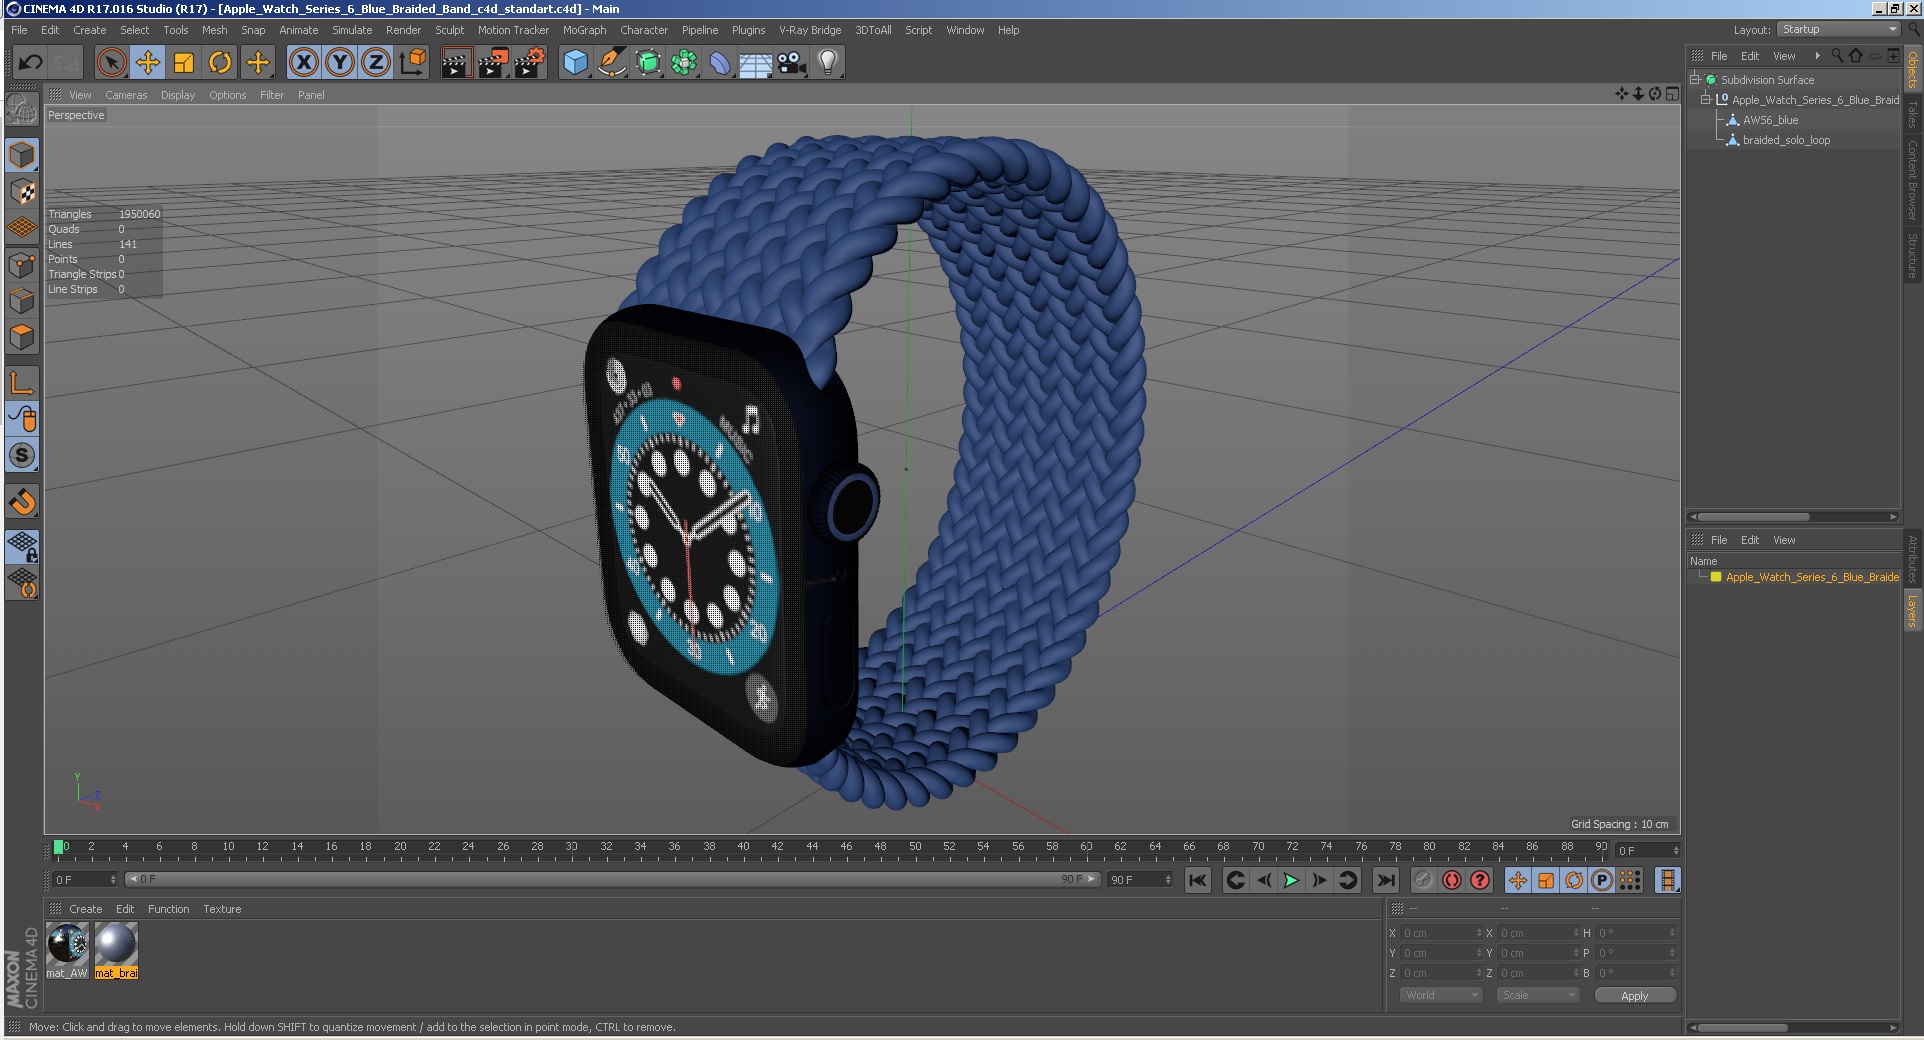This screenshot has width=1924, height=1040.
Task: Toggle viewport maximize icon top right
Action: (1672, 94)
